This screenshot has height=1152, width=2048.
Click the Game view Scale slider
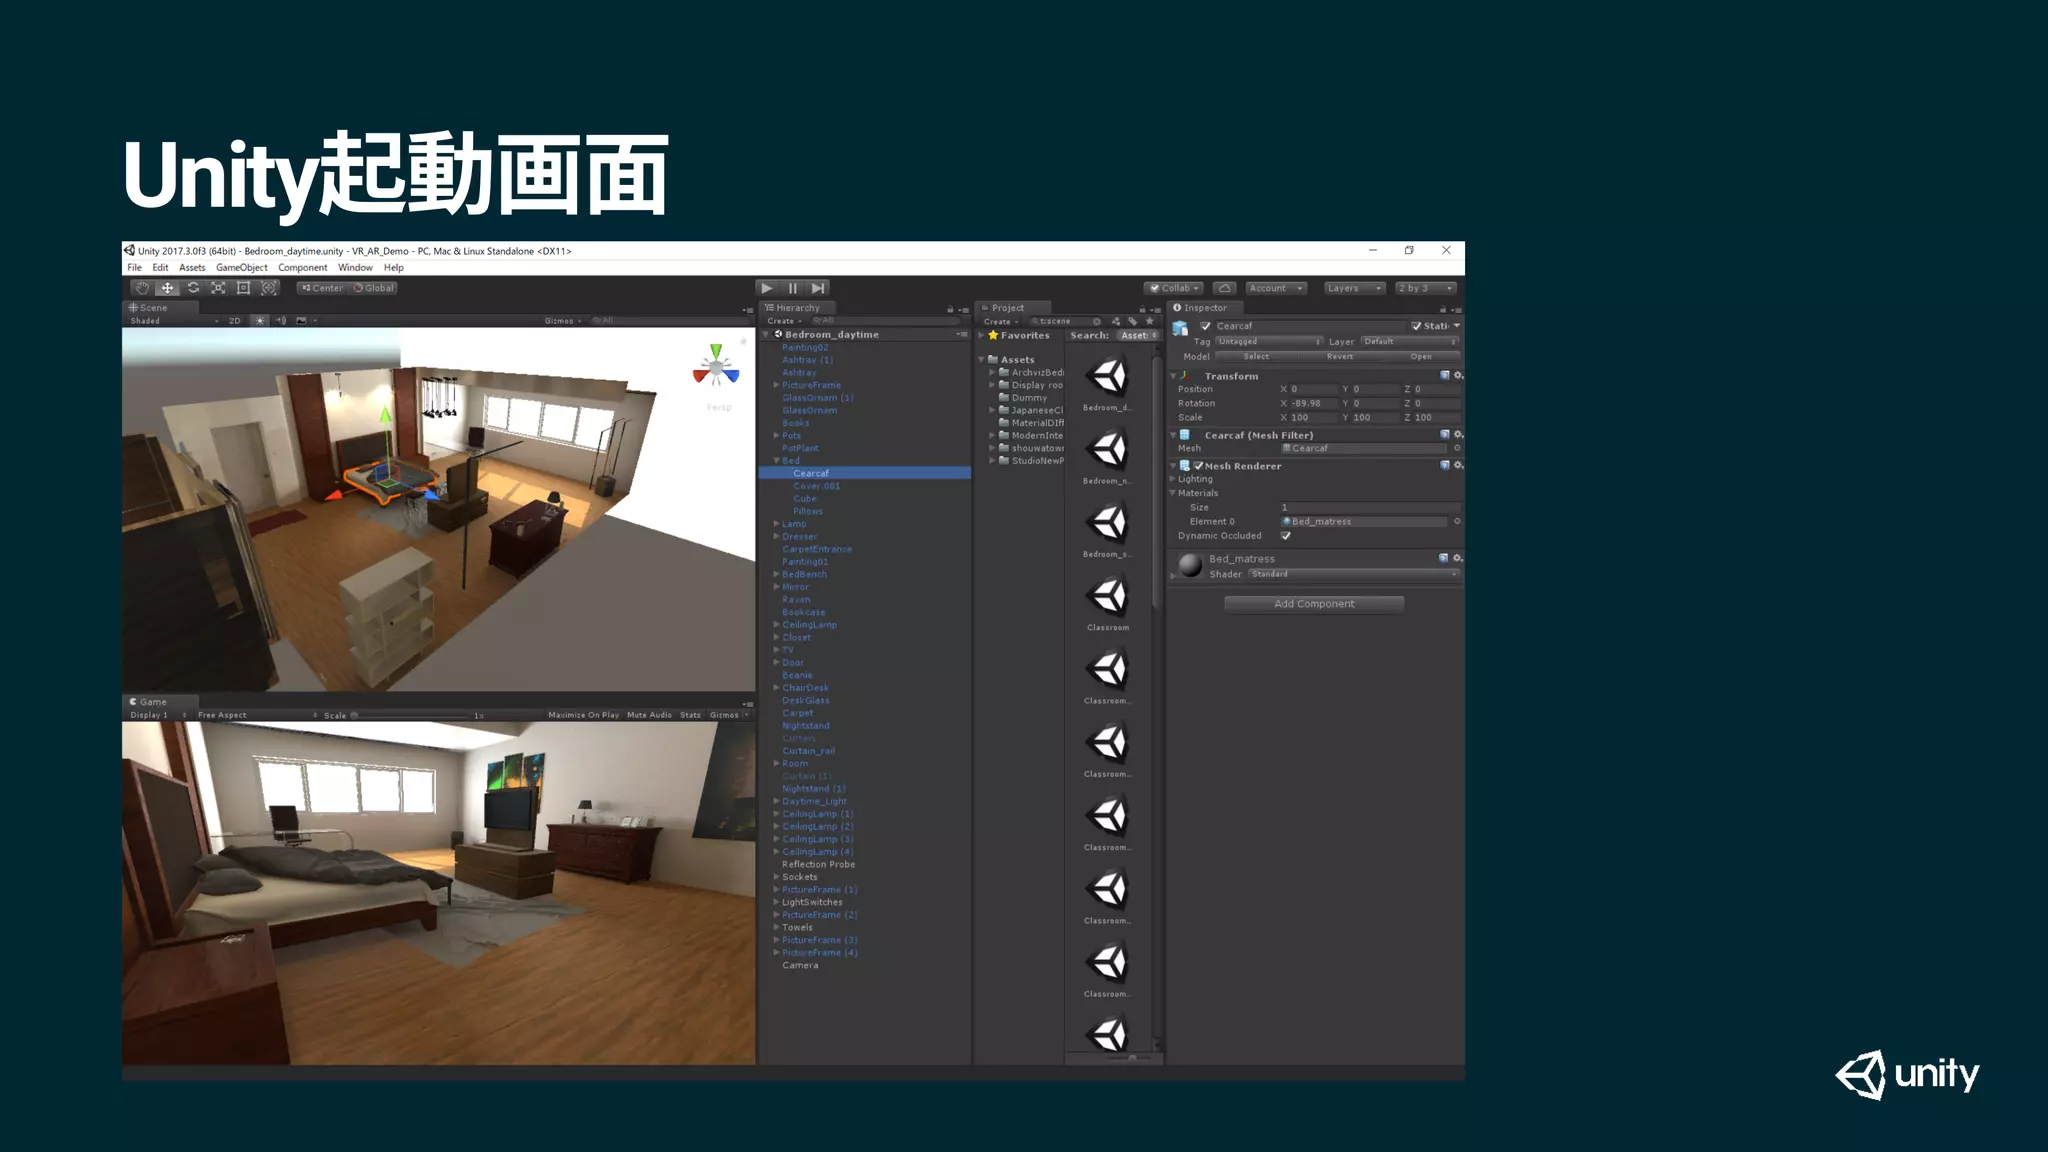[x=410, y=715]
